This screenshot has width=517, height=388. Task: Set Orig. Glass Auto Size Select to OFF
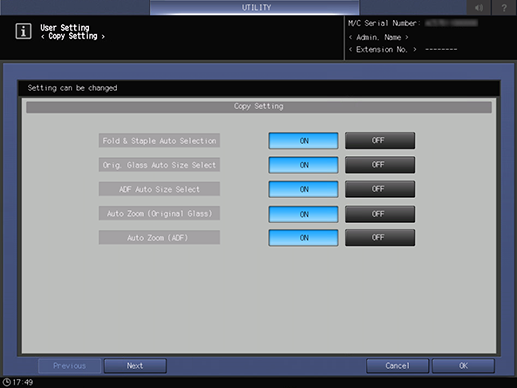380,165
